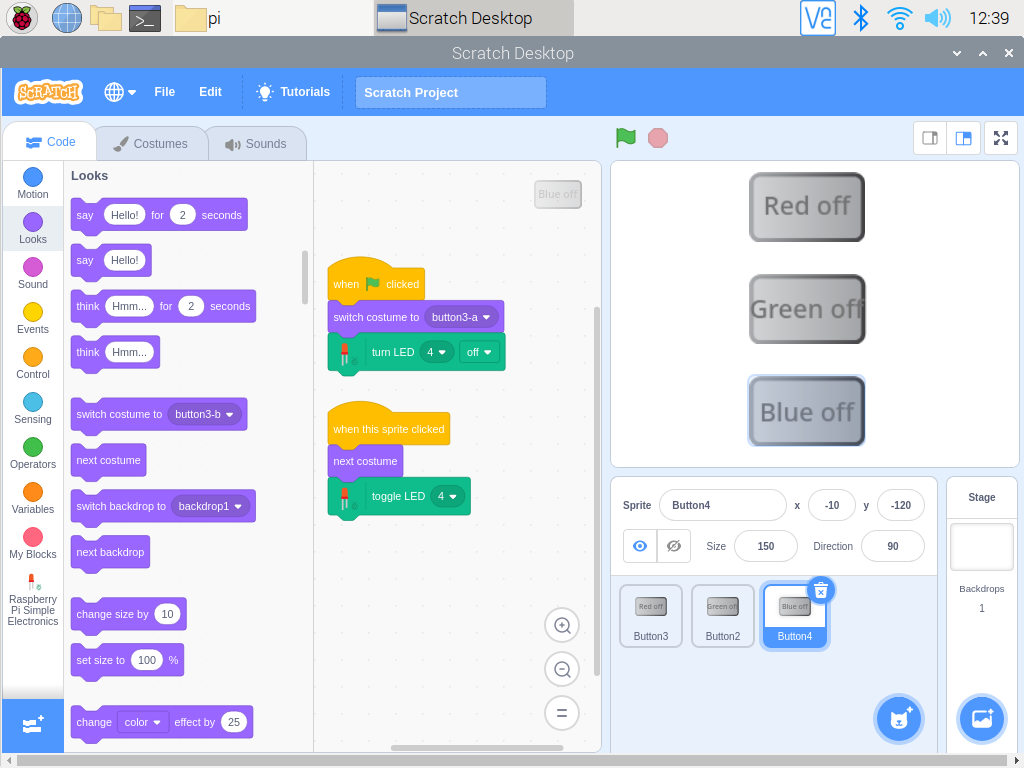Click Choose a Backdrop button
This screenshot has height=768, width=1024.
pos(982,719)
